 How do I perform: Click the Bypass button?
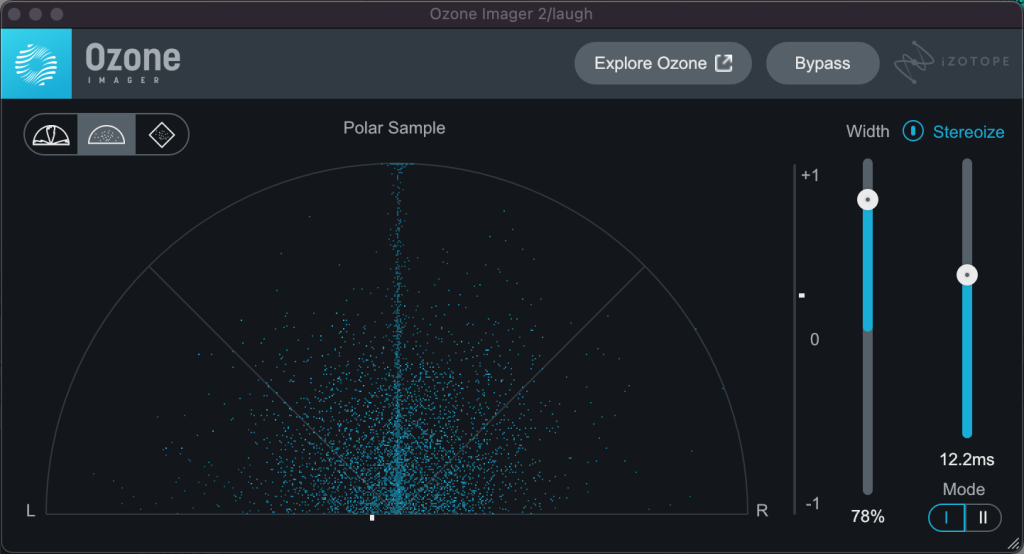tap(822, 63)
